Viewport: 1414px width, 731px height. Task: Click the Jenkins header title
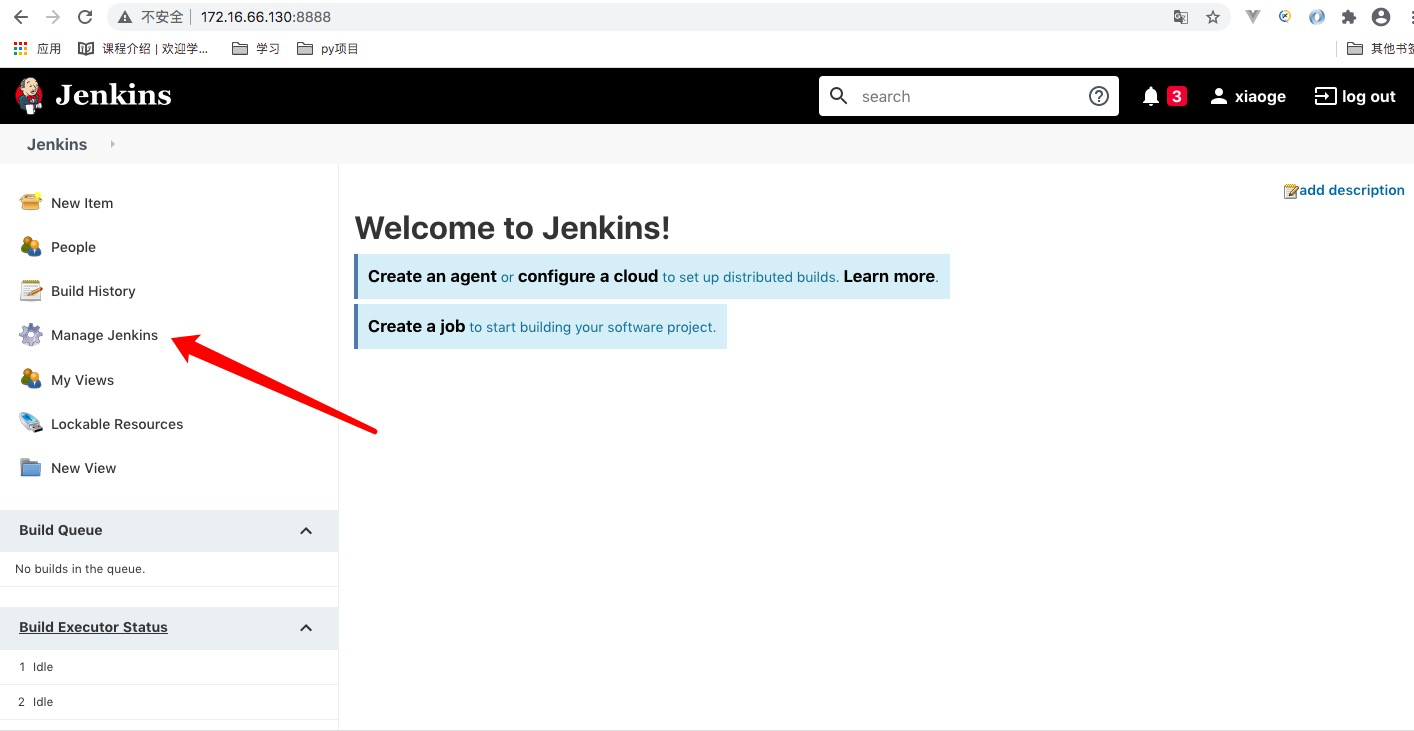(x=113, y=95)
